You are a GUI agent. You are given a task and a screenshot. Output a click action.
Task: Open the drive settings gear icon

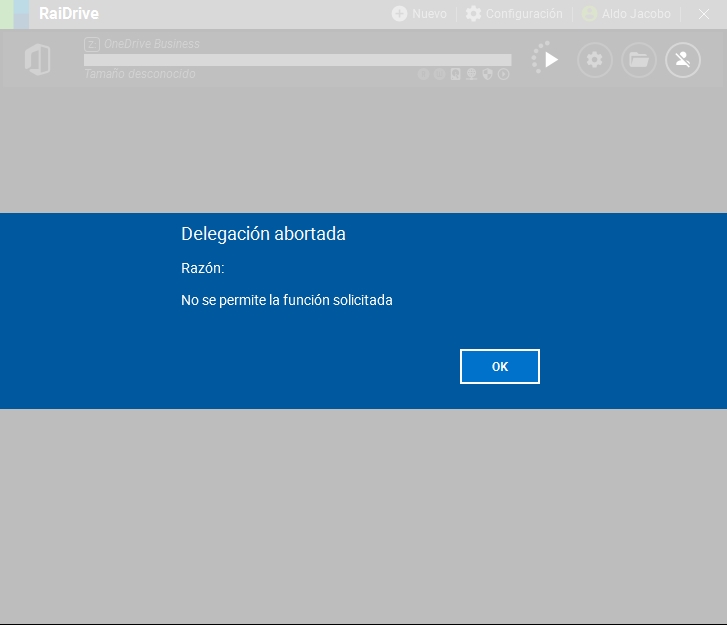tap(595, 60)
